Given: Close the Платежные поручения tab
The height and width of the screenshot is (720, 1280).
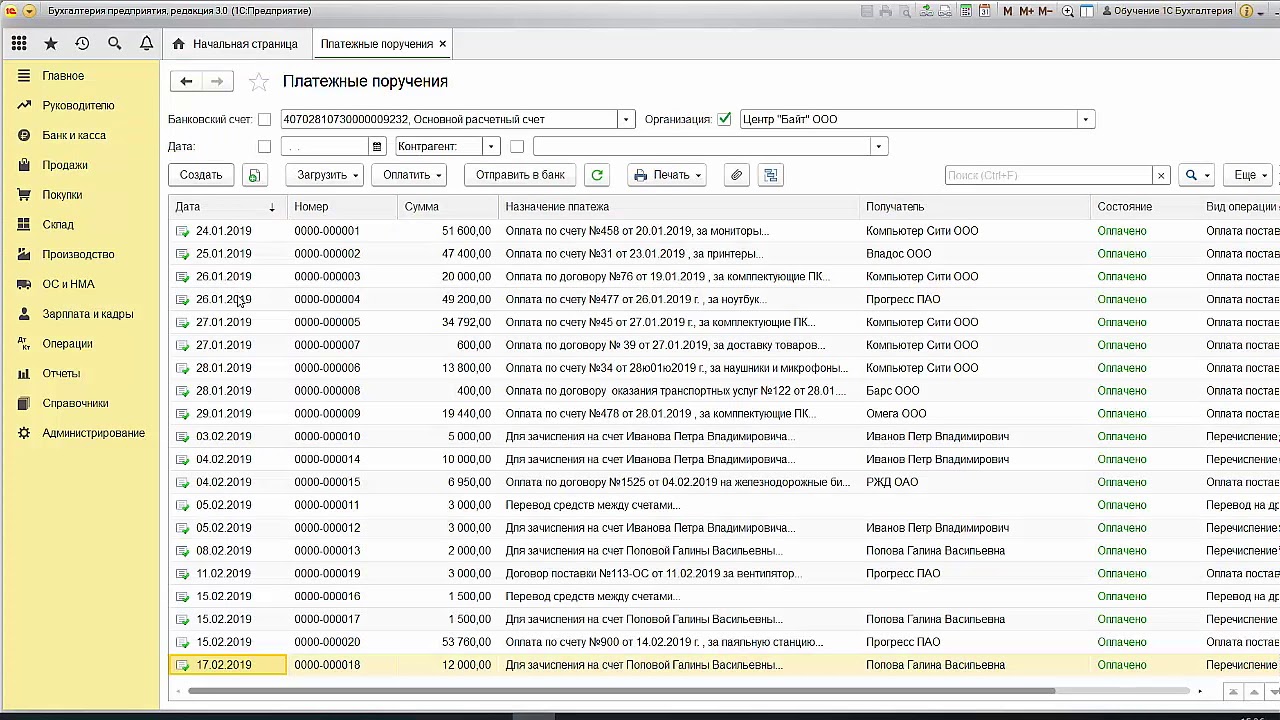Looking at the screenshot, I should point(442,44).
